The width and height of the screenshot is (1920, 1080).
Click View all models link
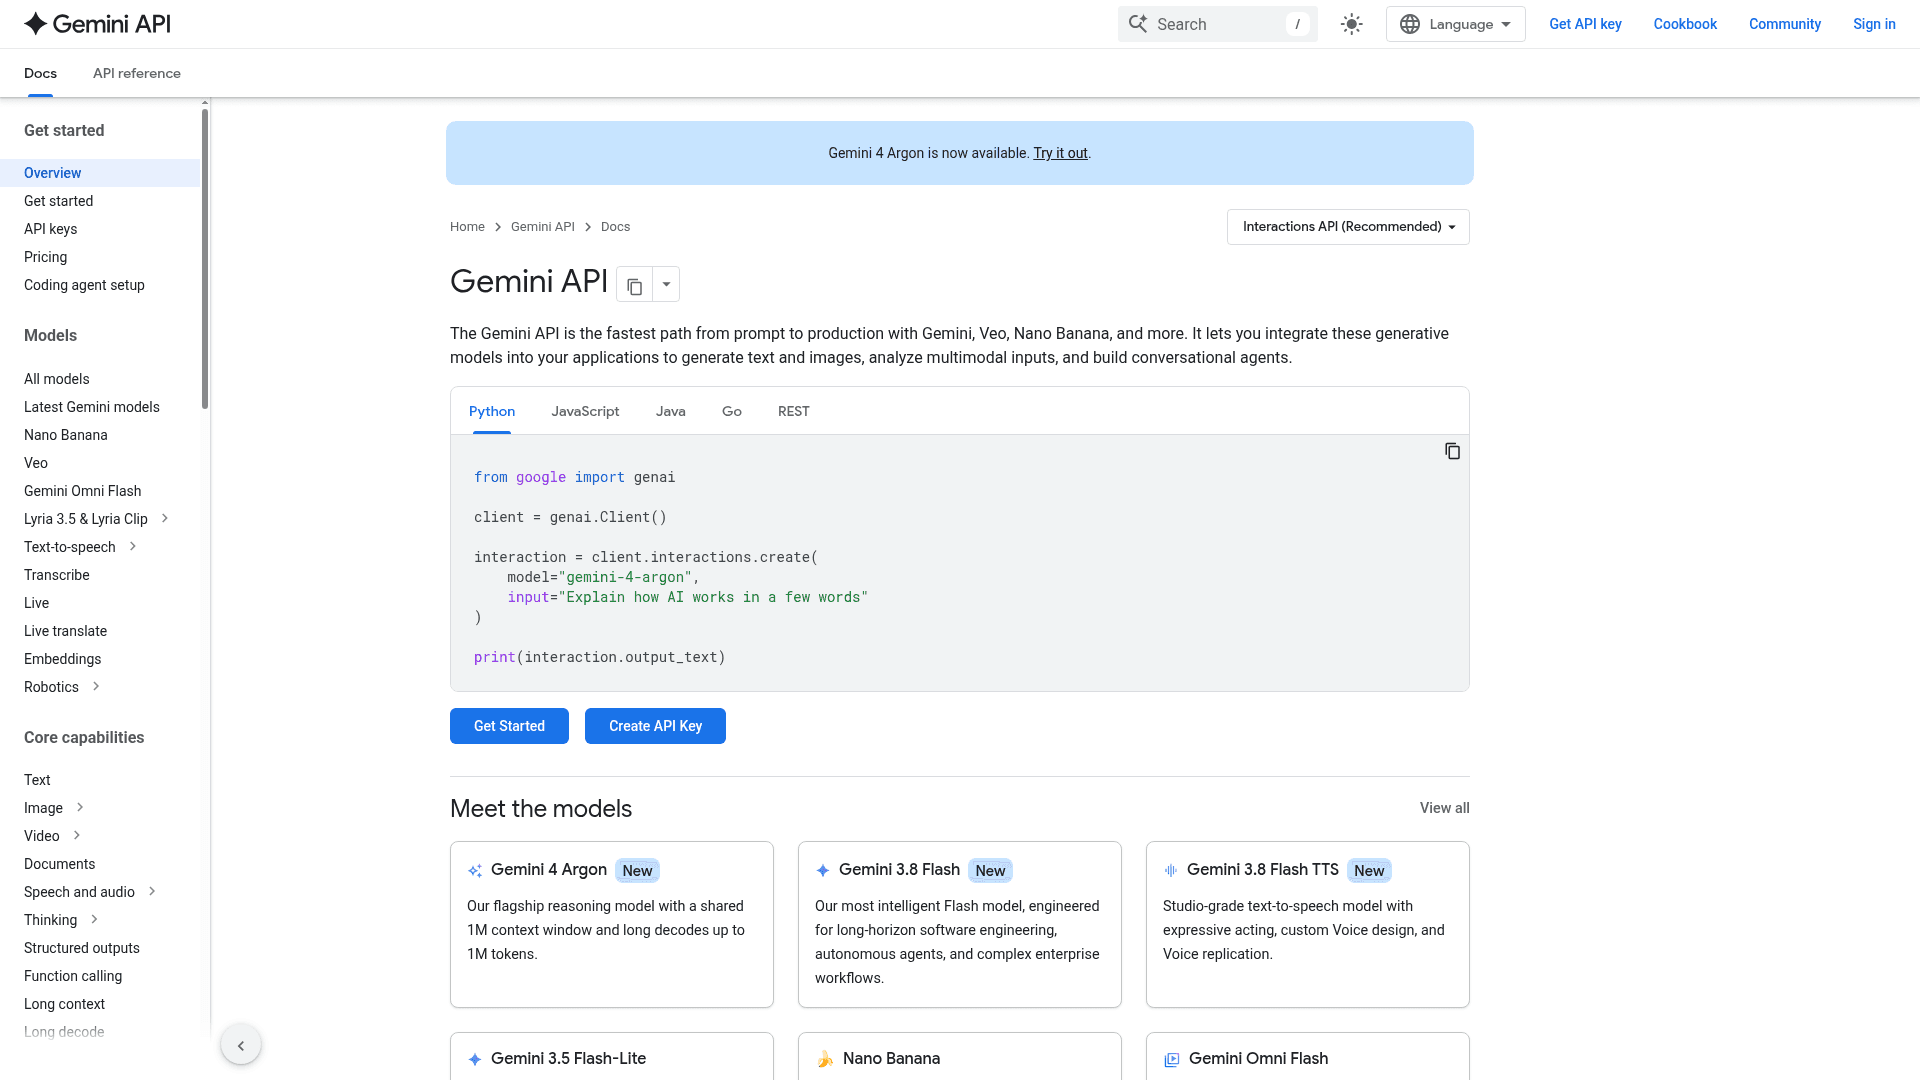pyautogui.click(x=1444, y=808)
